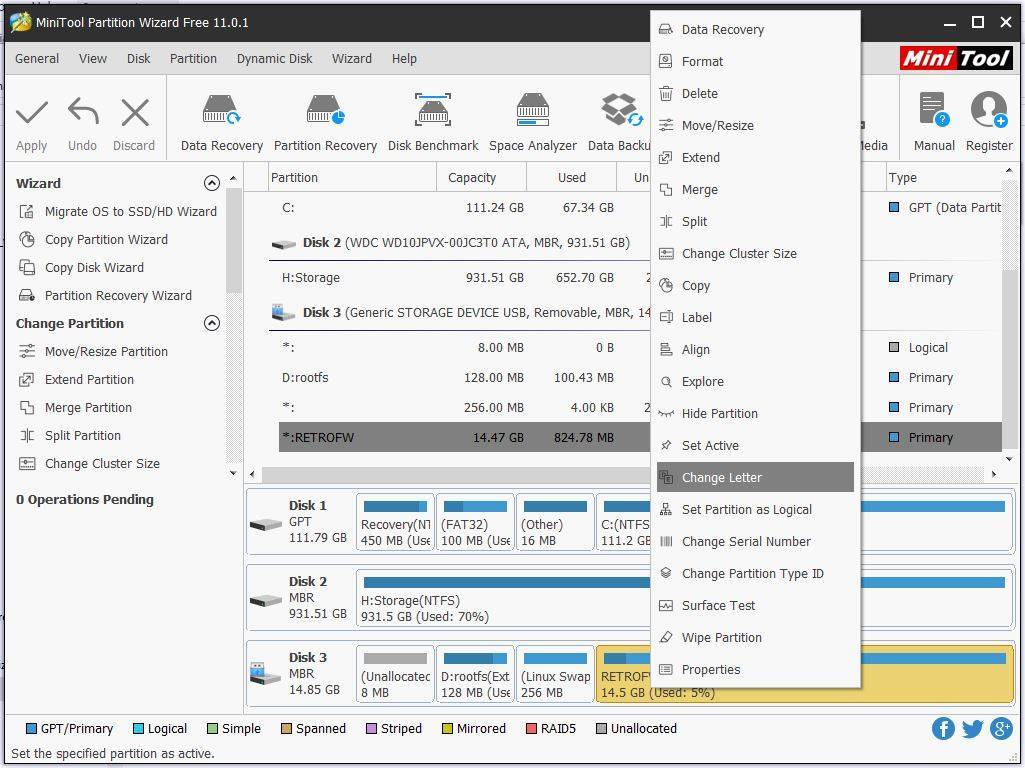
Task: Select the D:rootfs partition row
Action: click(464, 377)
